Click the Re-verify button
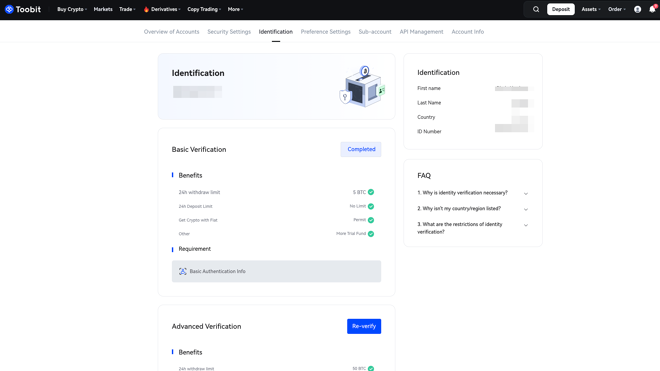Screen dimensions: 660x371 click(364, 326)
